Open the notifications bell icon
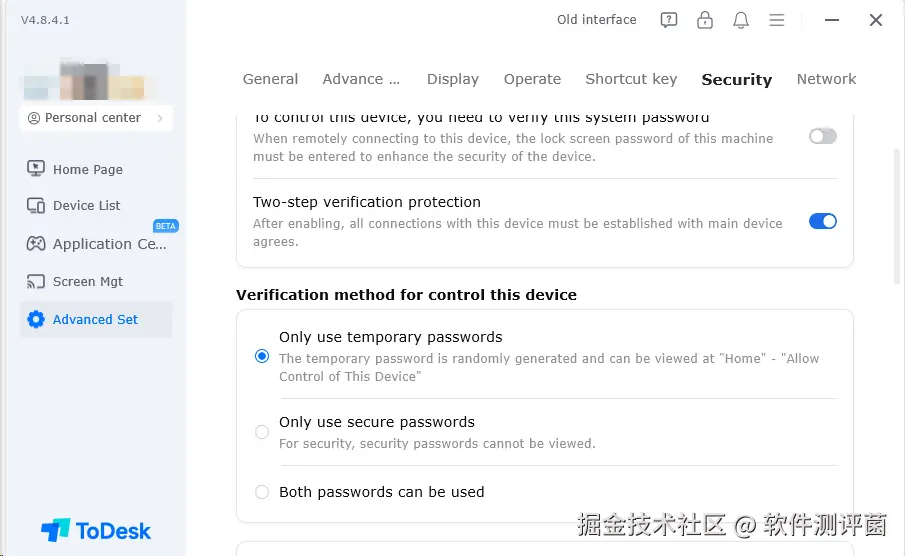The image size is (905, 556). pyautogui.click(x=741, y=20)
